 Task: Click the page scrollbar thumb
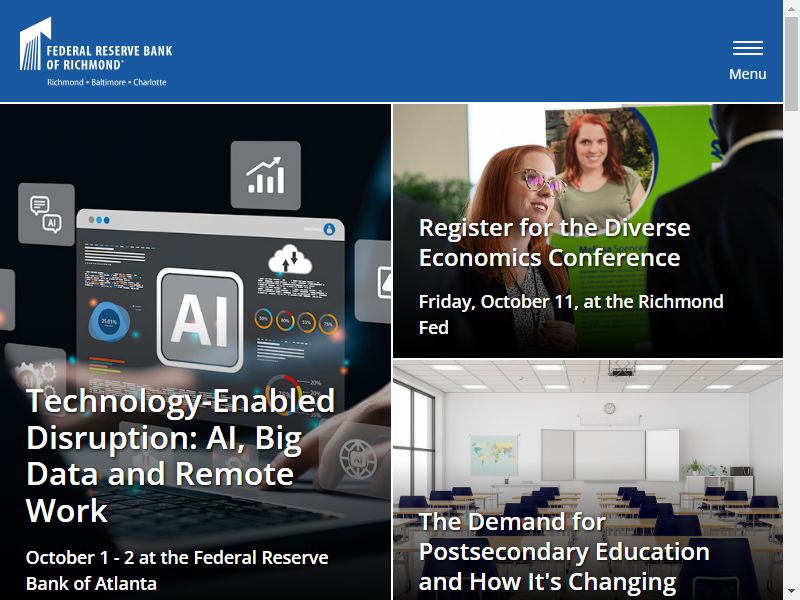click(791, 63)
